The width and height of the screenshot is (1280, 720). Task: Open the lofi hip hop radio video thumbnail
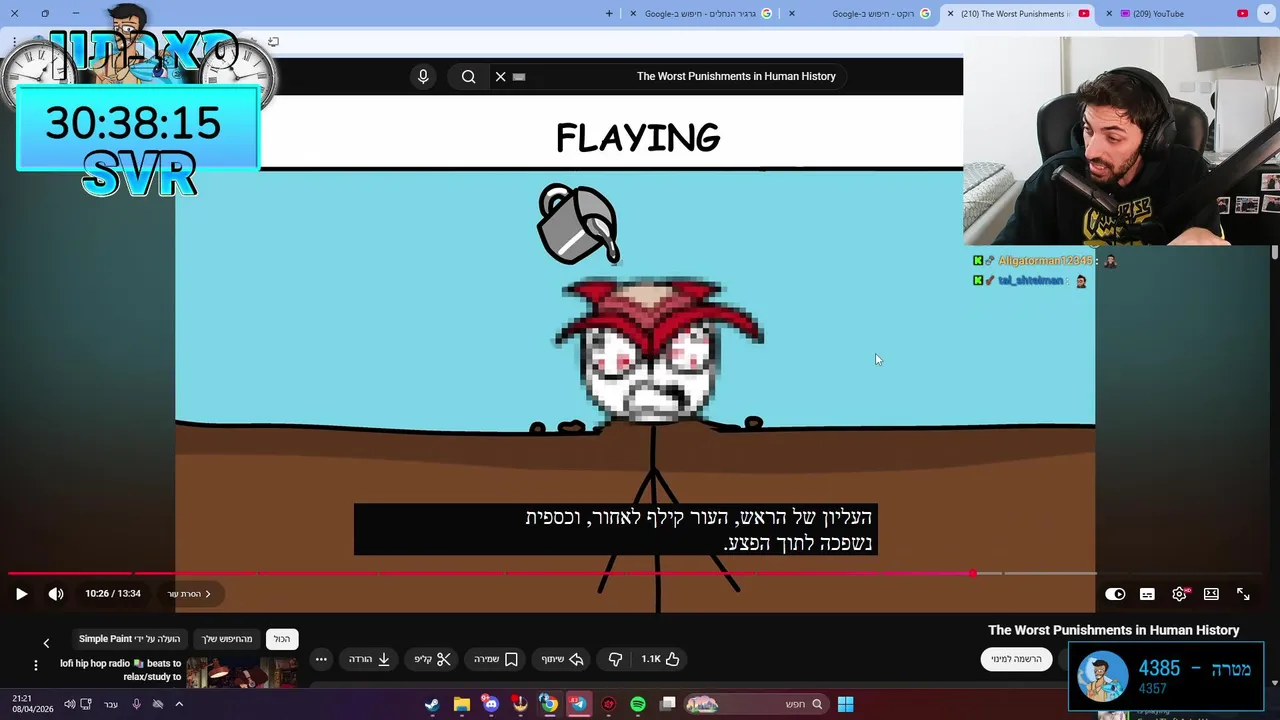[241, 672]
